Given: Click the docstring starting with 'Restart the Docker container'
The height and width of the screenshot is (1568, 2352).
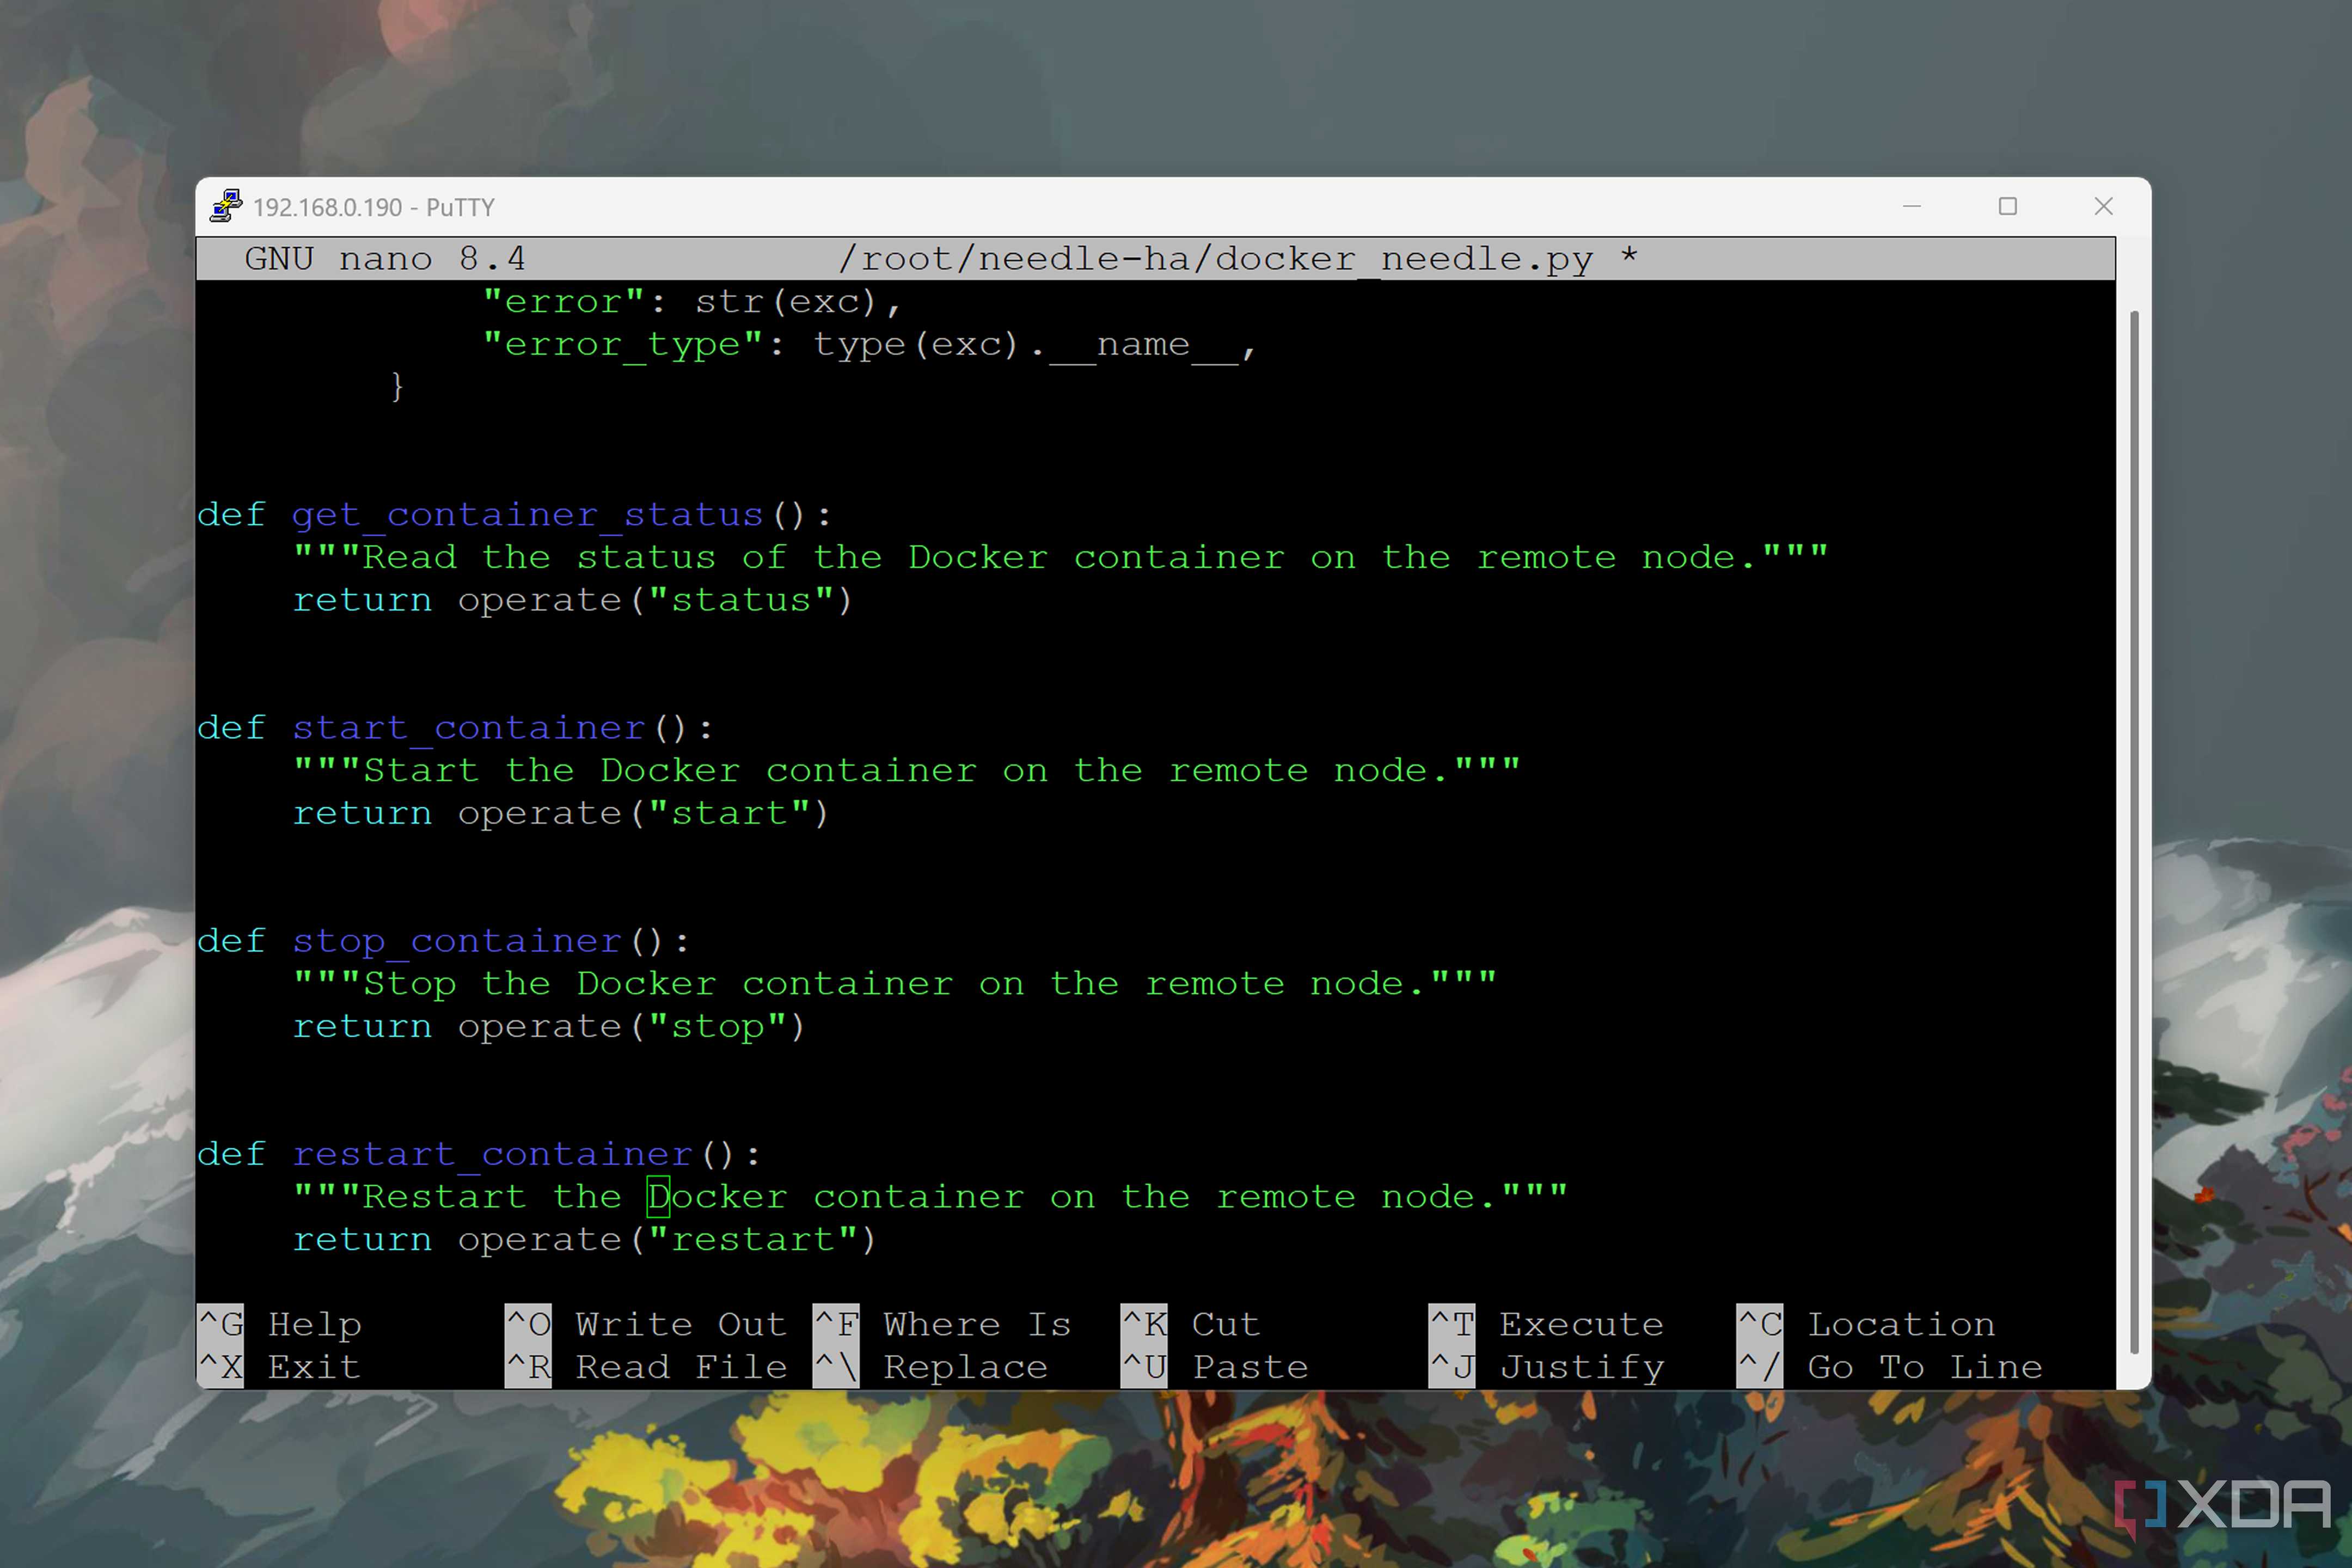Looking at the screenshot, I should pos(930,1196).
